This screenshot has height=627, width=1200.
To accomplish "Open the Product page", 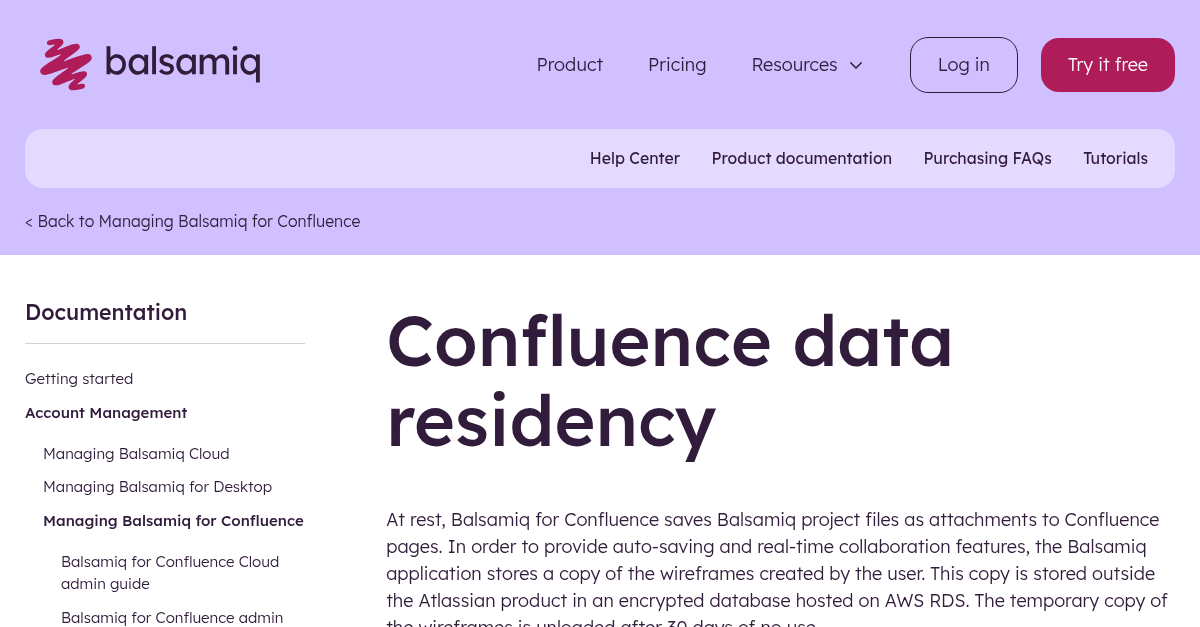I will pos(570,65).
